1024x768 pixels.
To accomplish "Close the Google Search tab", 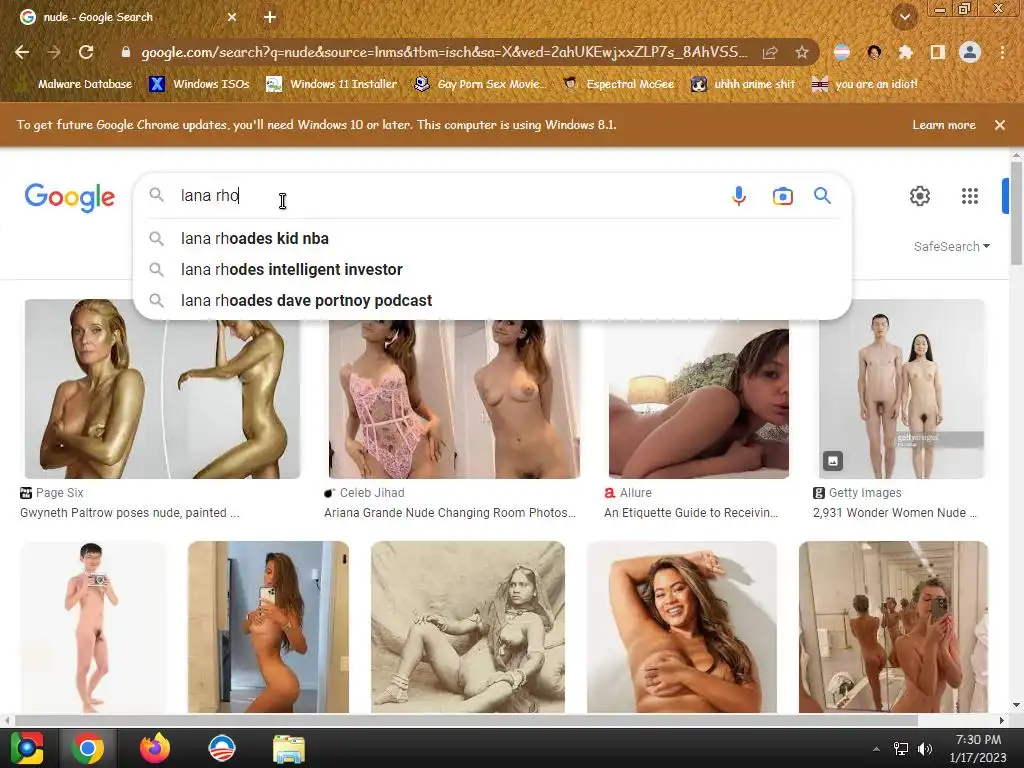I will [232, 18].
